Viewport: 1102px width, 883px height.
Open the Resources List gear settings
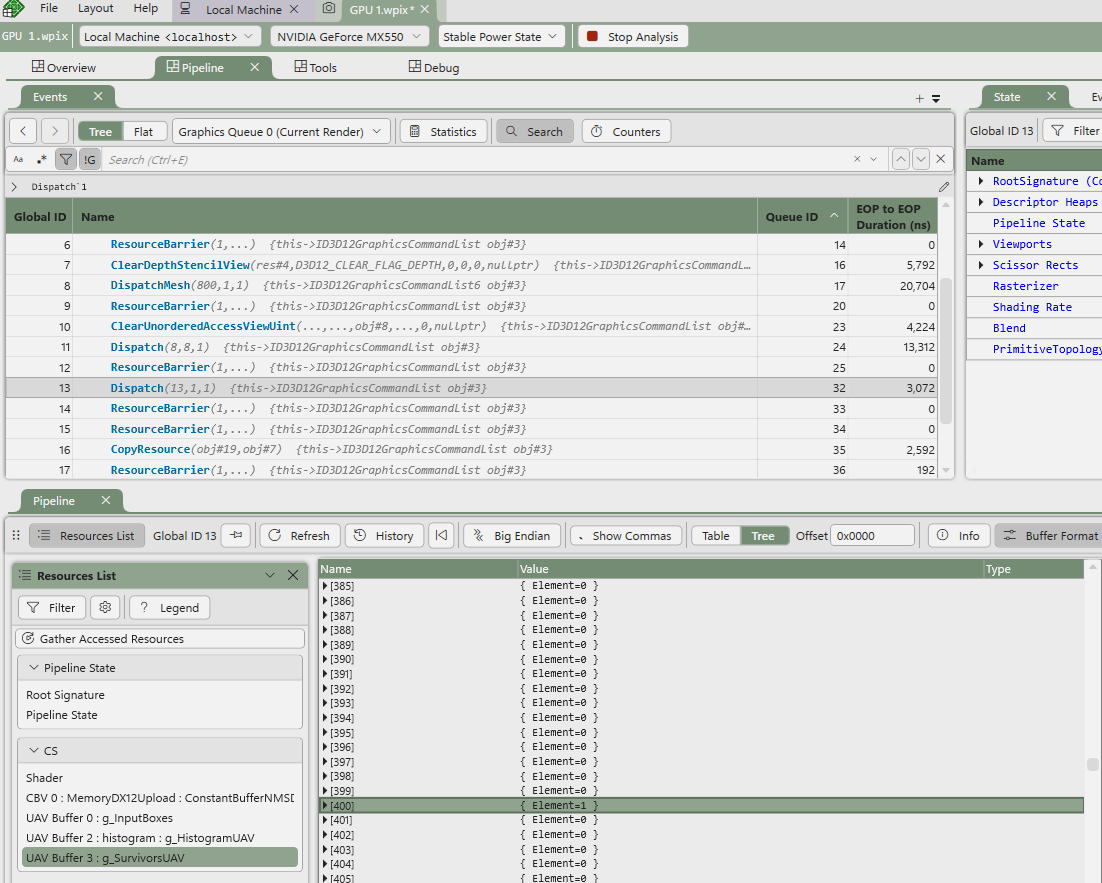tap(105, 607)
